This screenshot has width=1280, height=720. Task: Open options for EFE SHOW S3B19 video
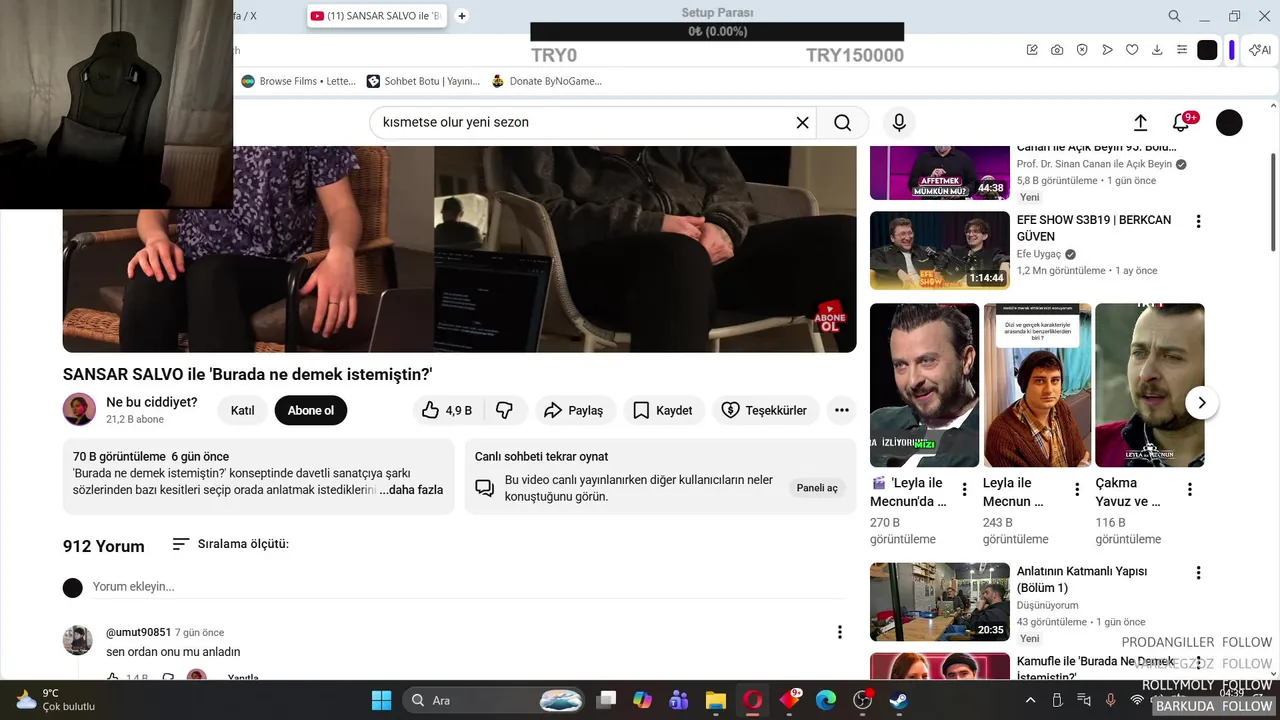click(x=1198, y=221)
